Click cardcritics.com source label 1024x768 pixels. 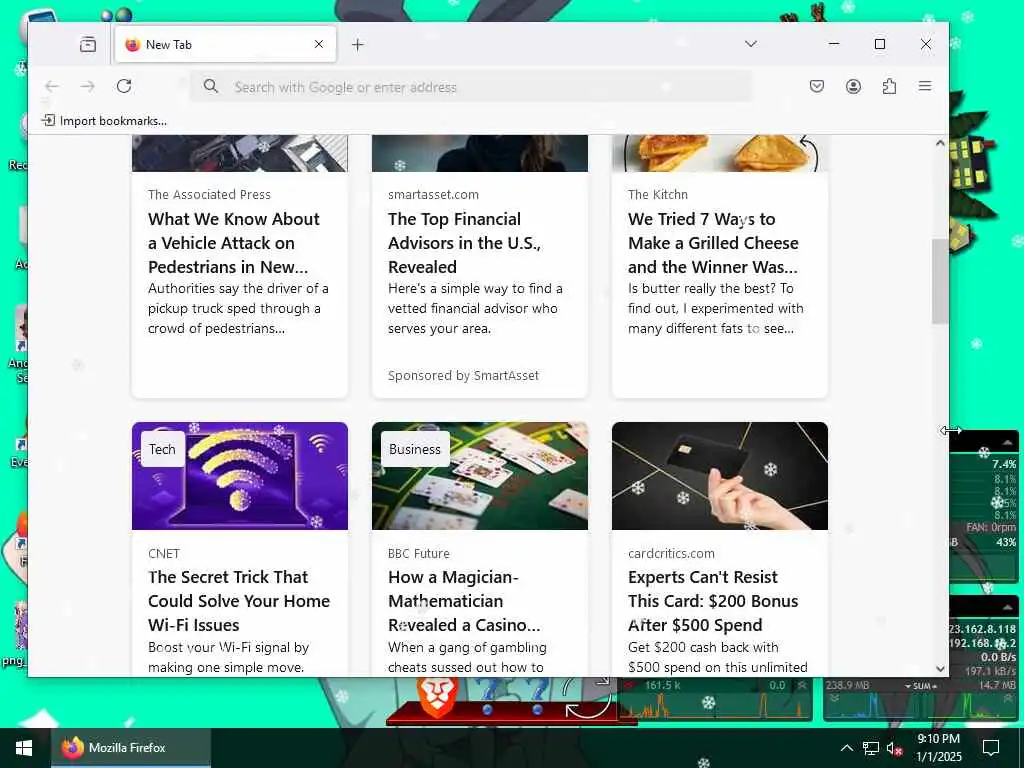(671, 554)
